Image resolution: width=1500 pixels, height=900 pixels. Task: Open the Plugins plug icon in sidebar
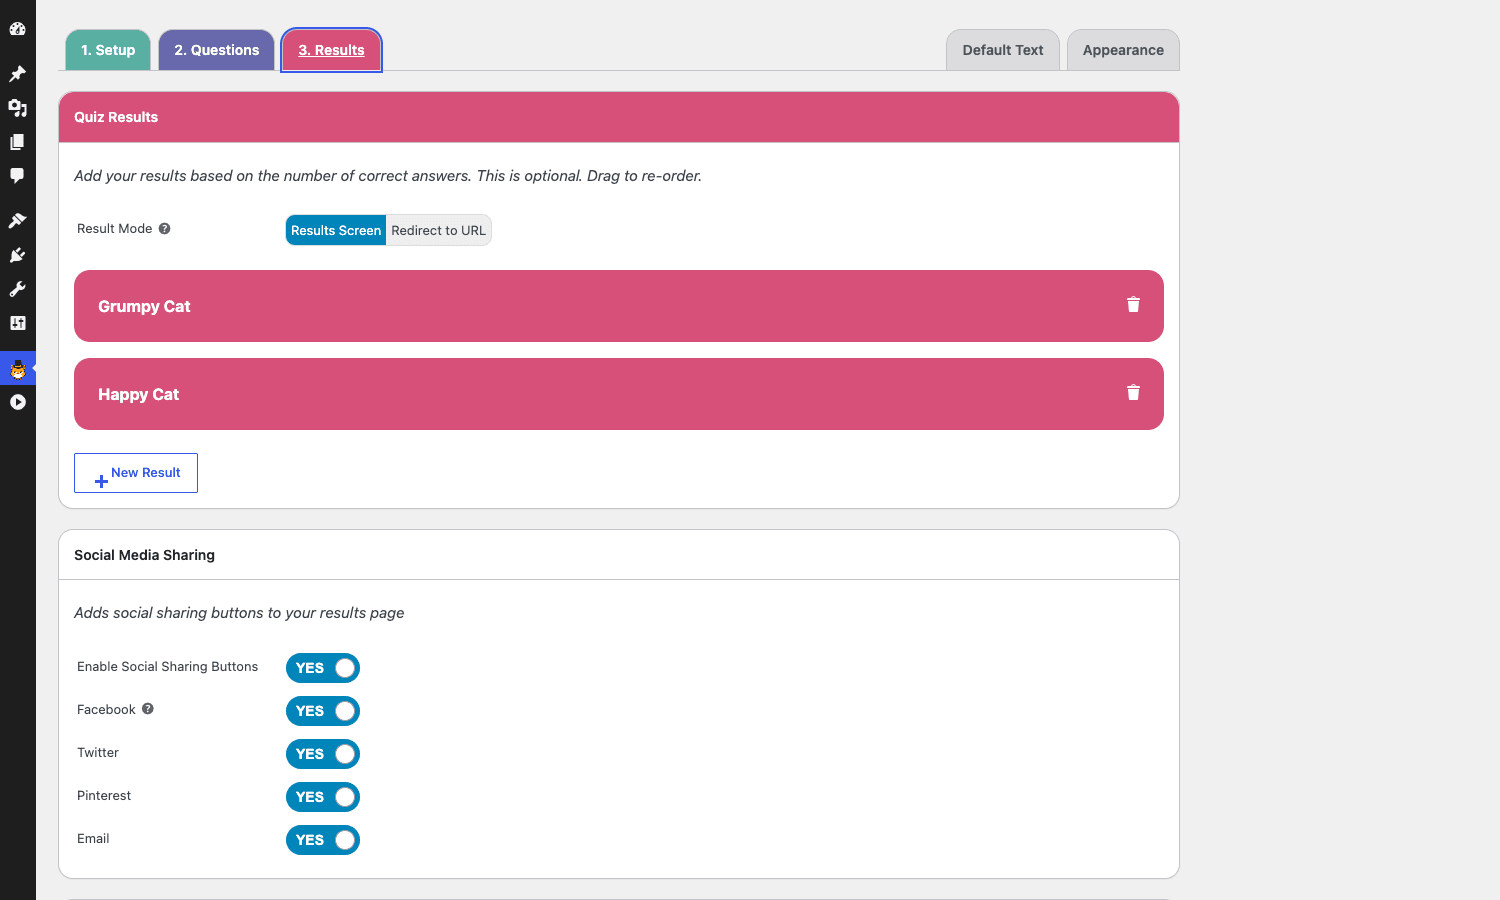17,255
